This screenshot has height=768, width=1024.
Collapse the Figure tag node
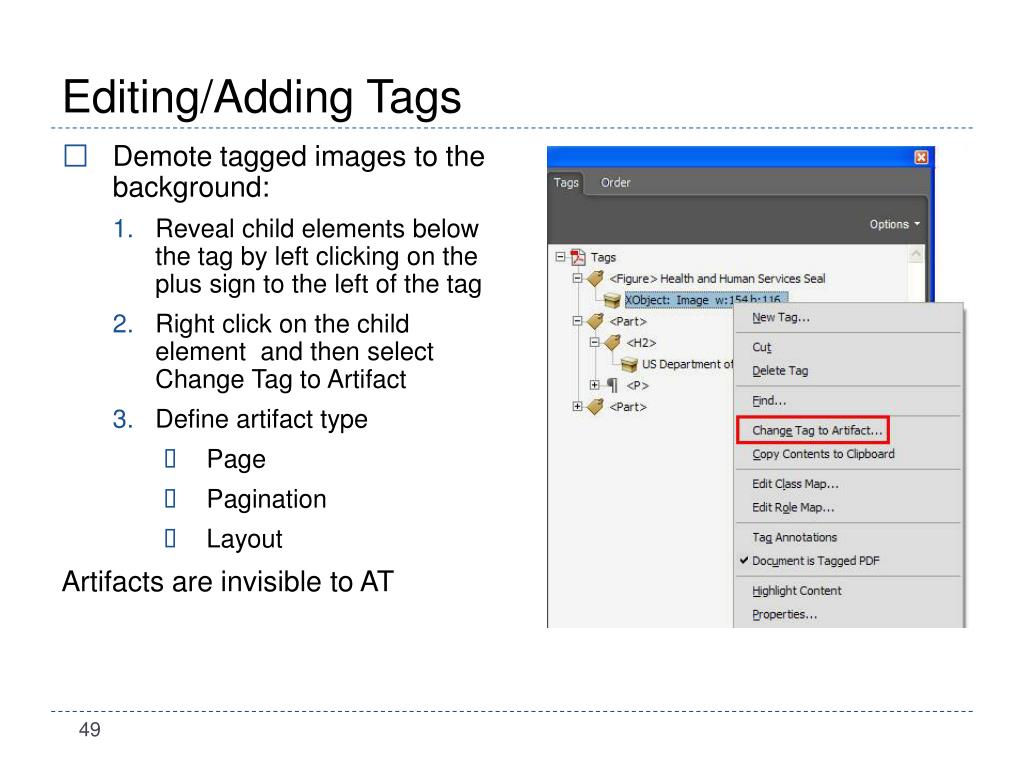577,278
